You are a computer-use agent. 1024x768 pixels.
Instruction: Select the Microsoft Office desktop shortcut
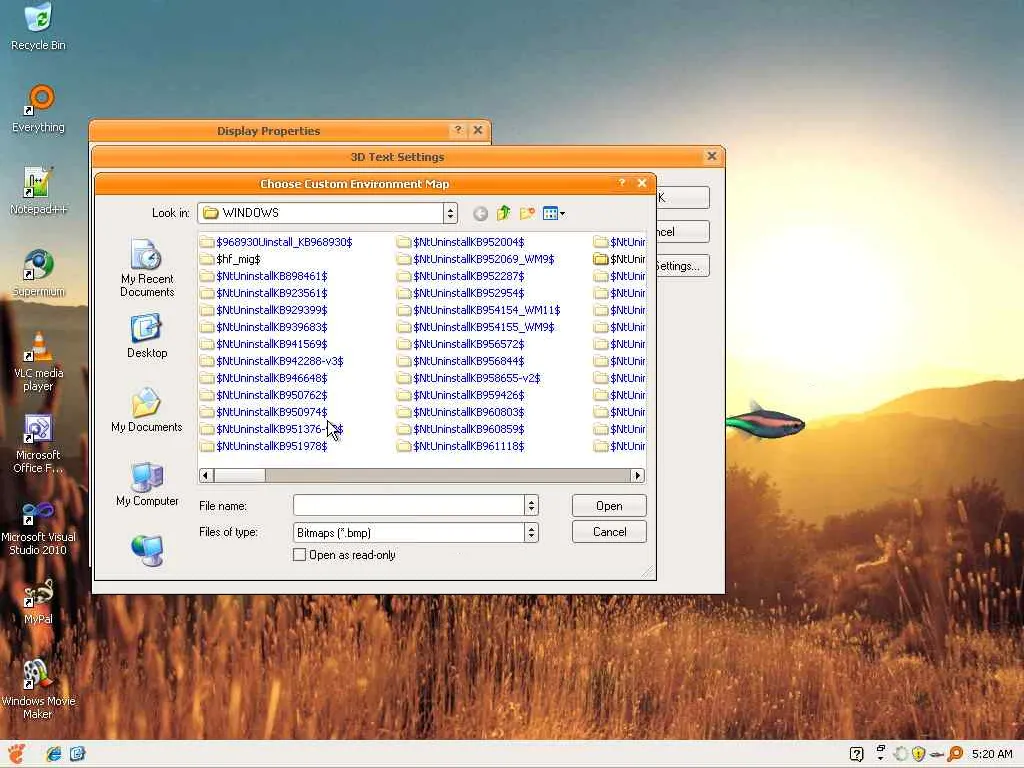(38, 444)
